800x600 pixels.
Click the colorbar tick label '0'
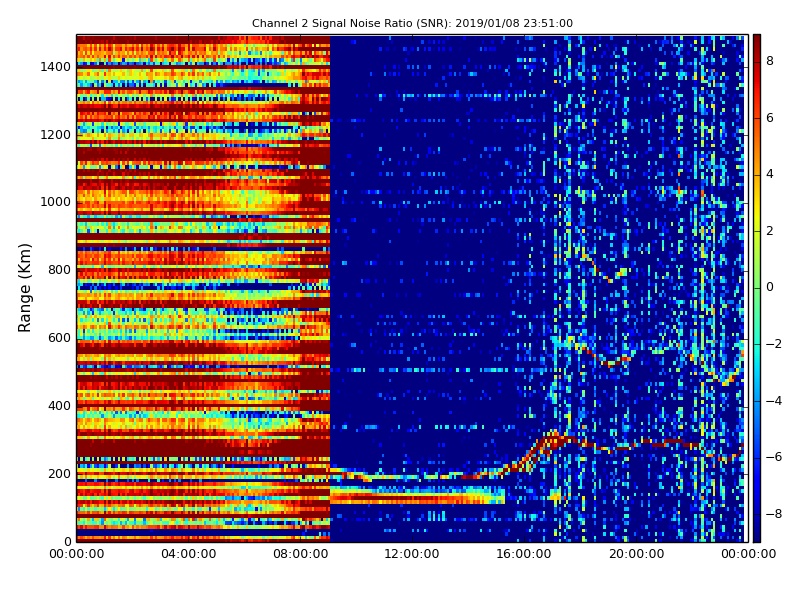coord(770,287)
